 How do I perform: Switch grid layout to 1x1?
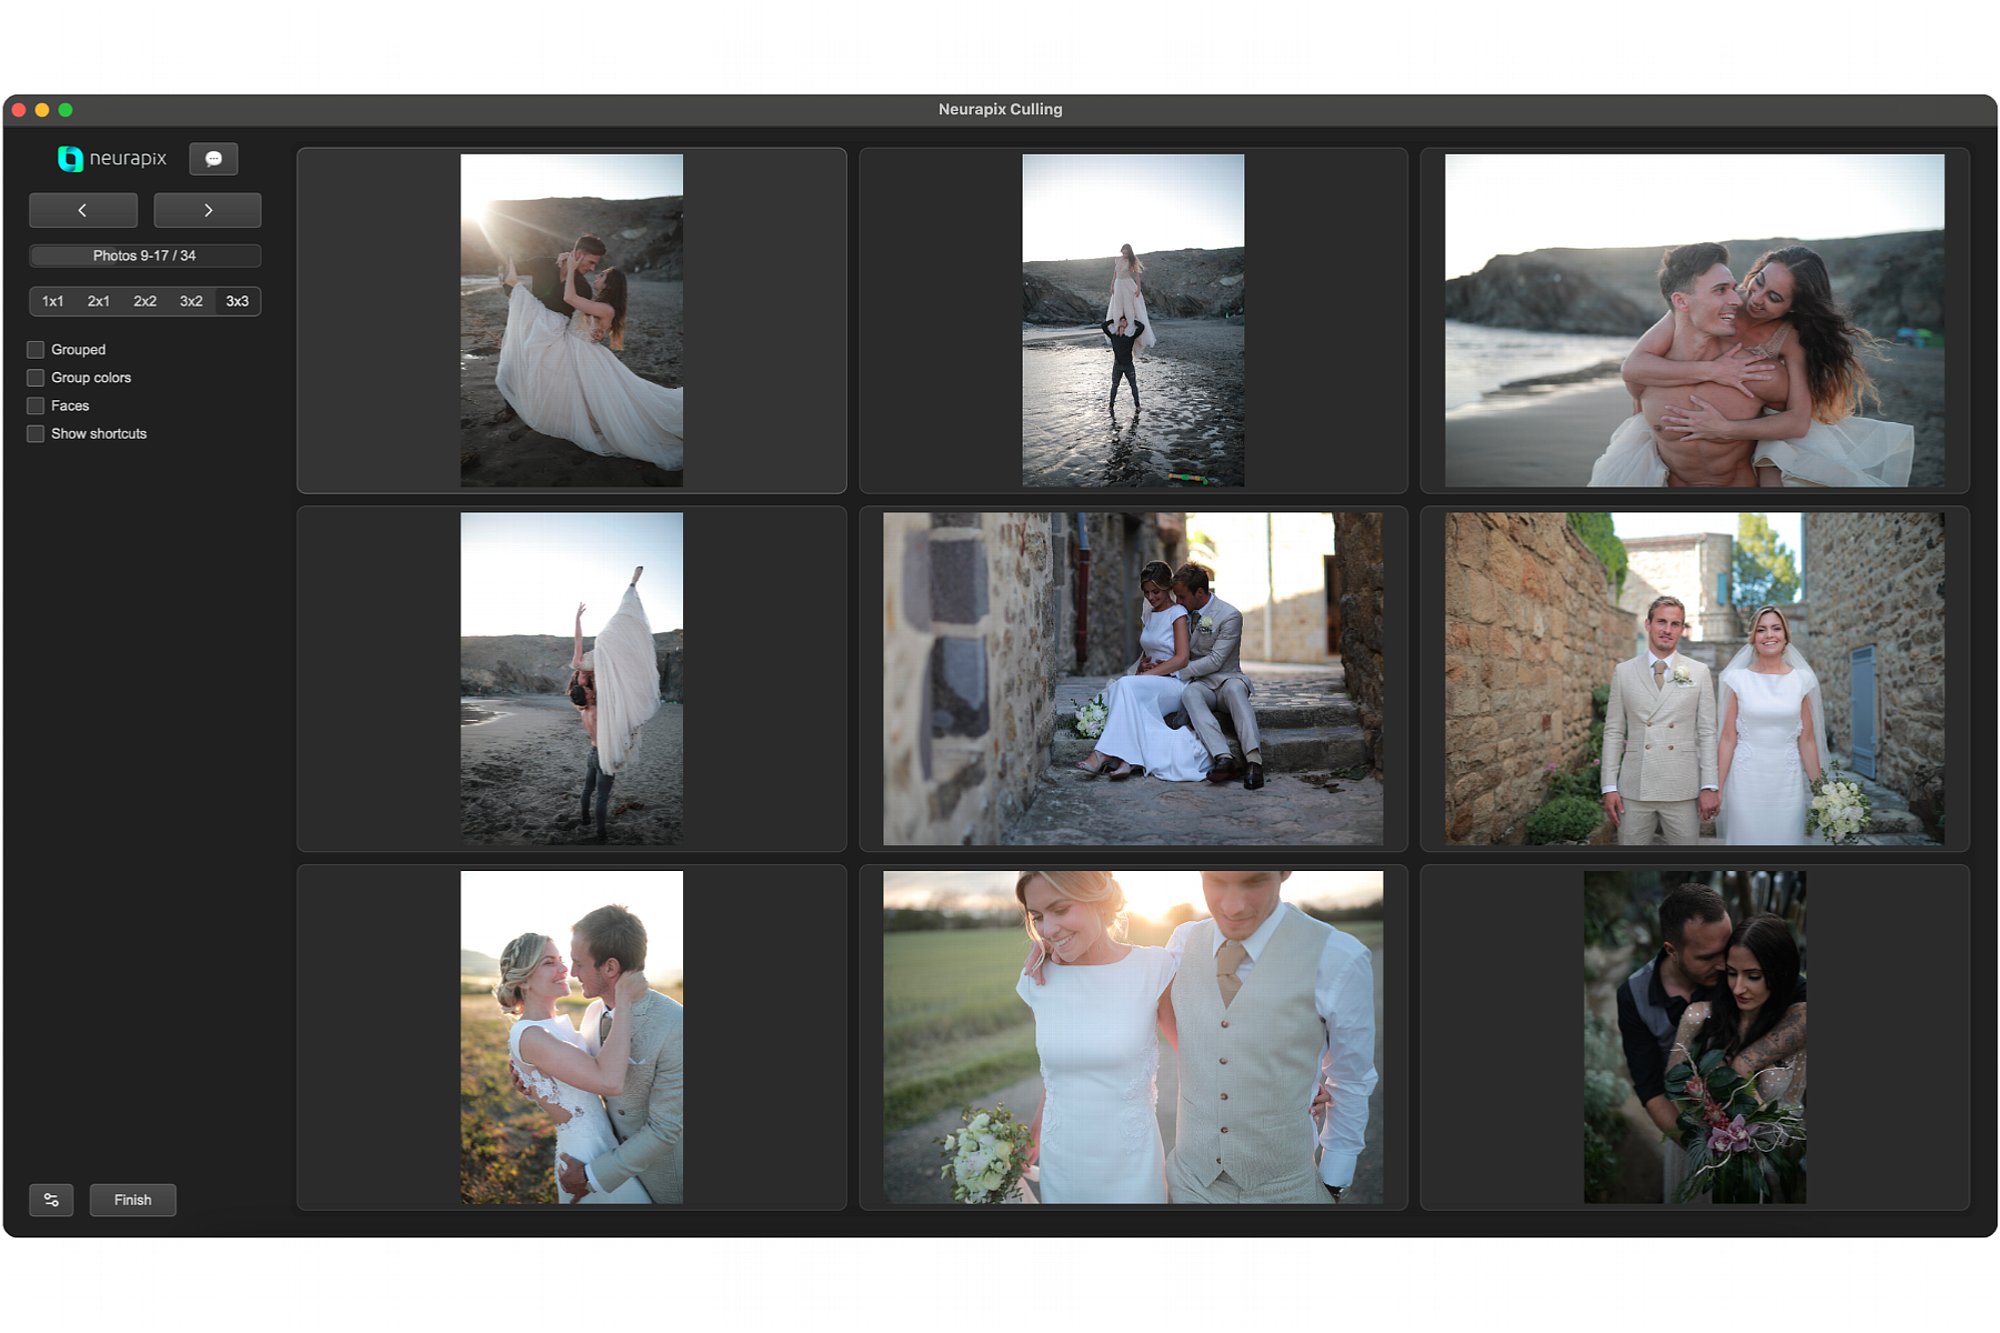point(53,301)
